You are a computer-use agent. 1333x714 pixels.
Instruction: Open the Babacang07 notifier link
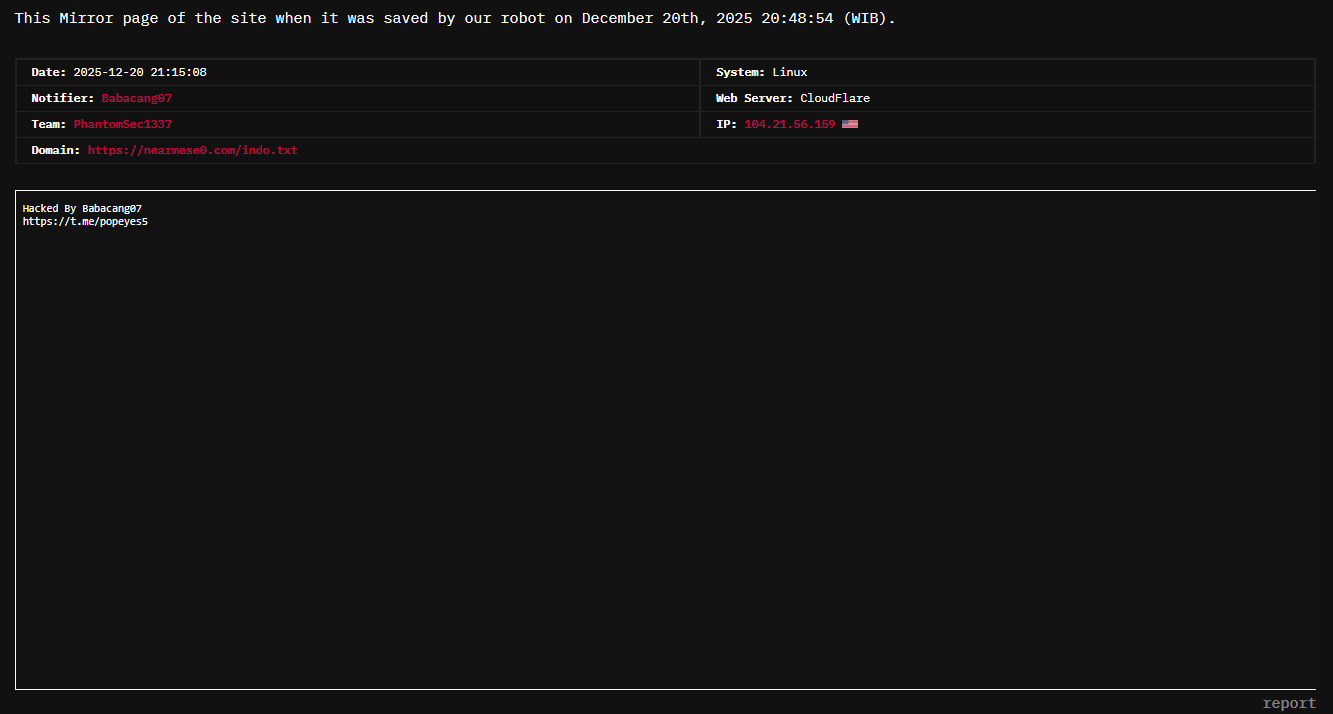coord(137,98)
